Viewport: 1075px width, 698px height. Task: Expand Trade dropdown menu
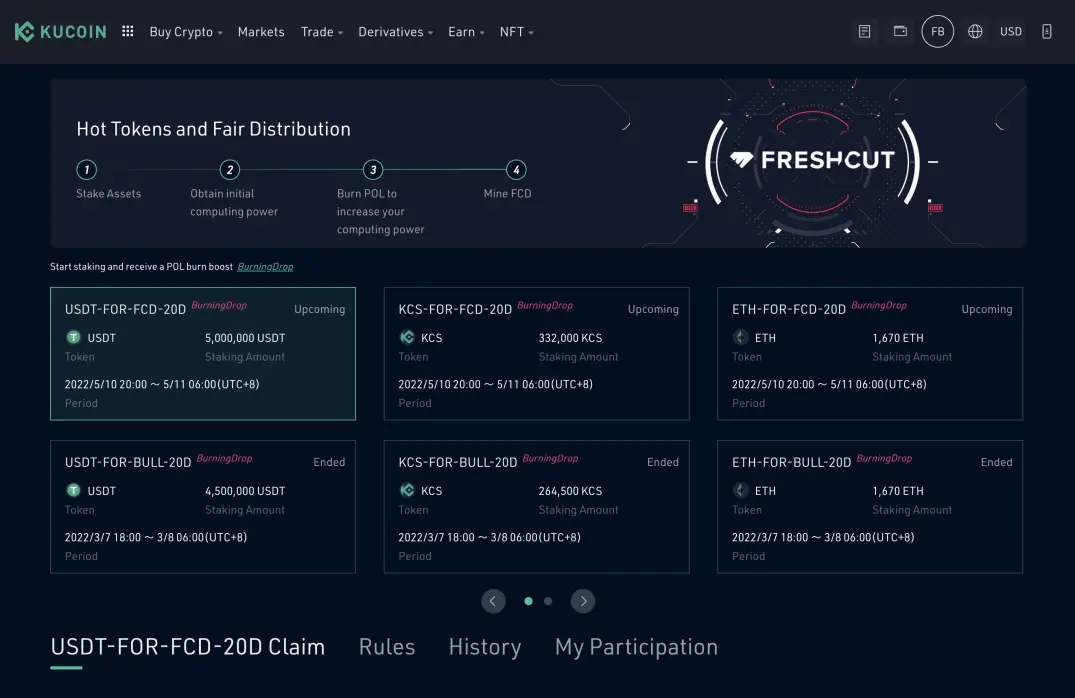click(x=322, y=32)
